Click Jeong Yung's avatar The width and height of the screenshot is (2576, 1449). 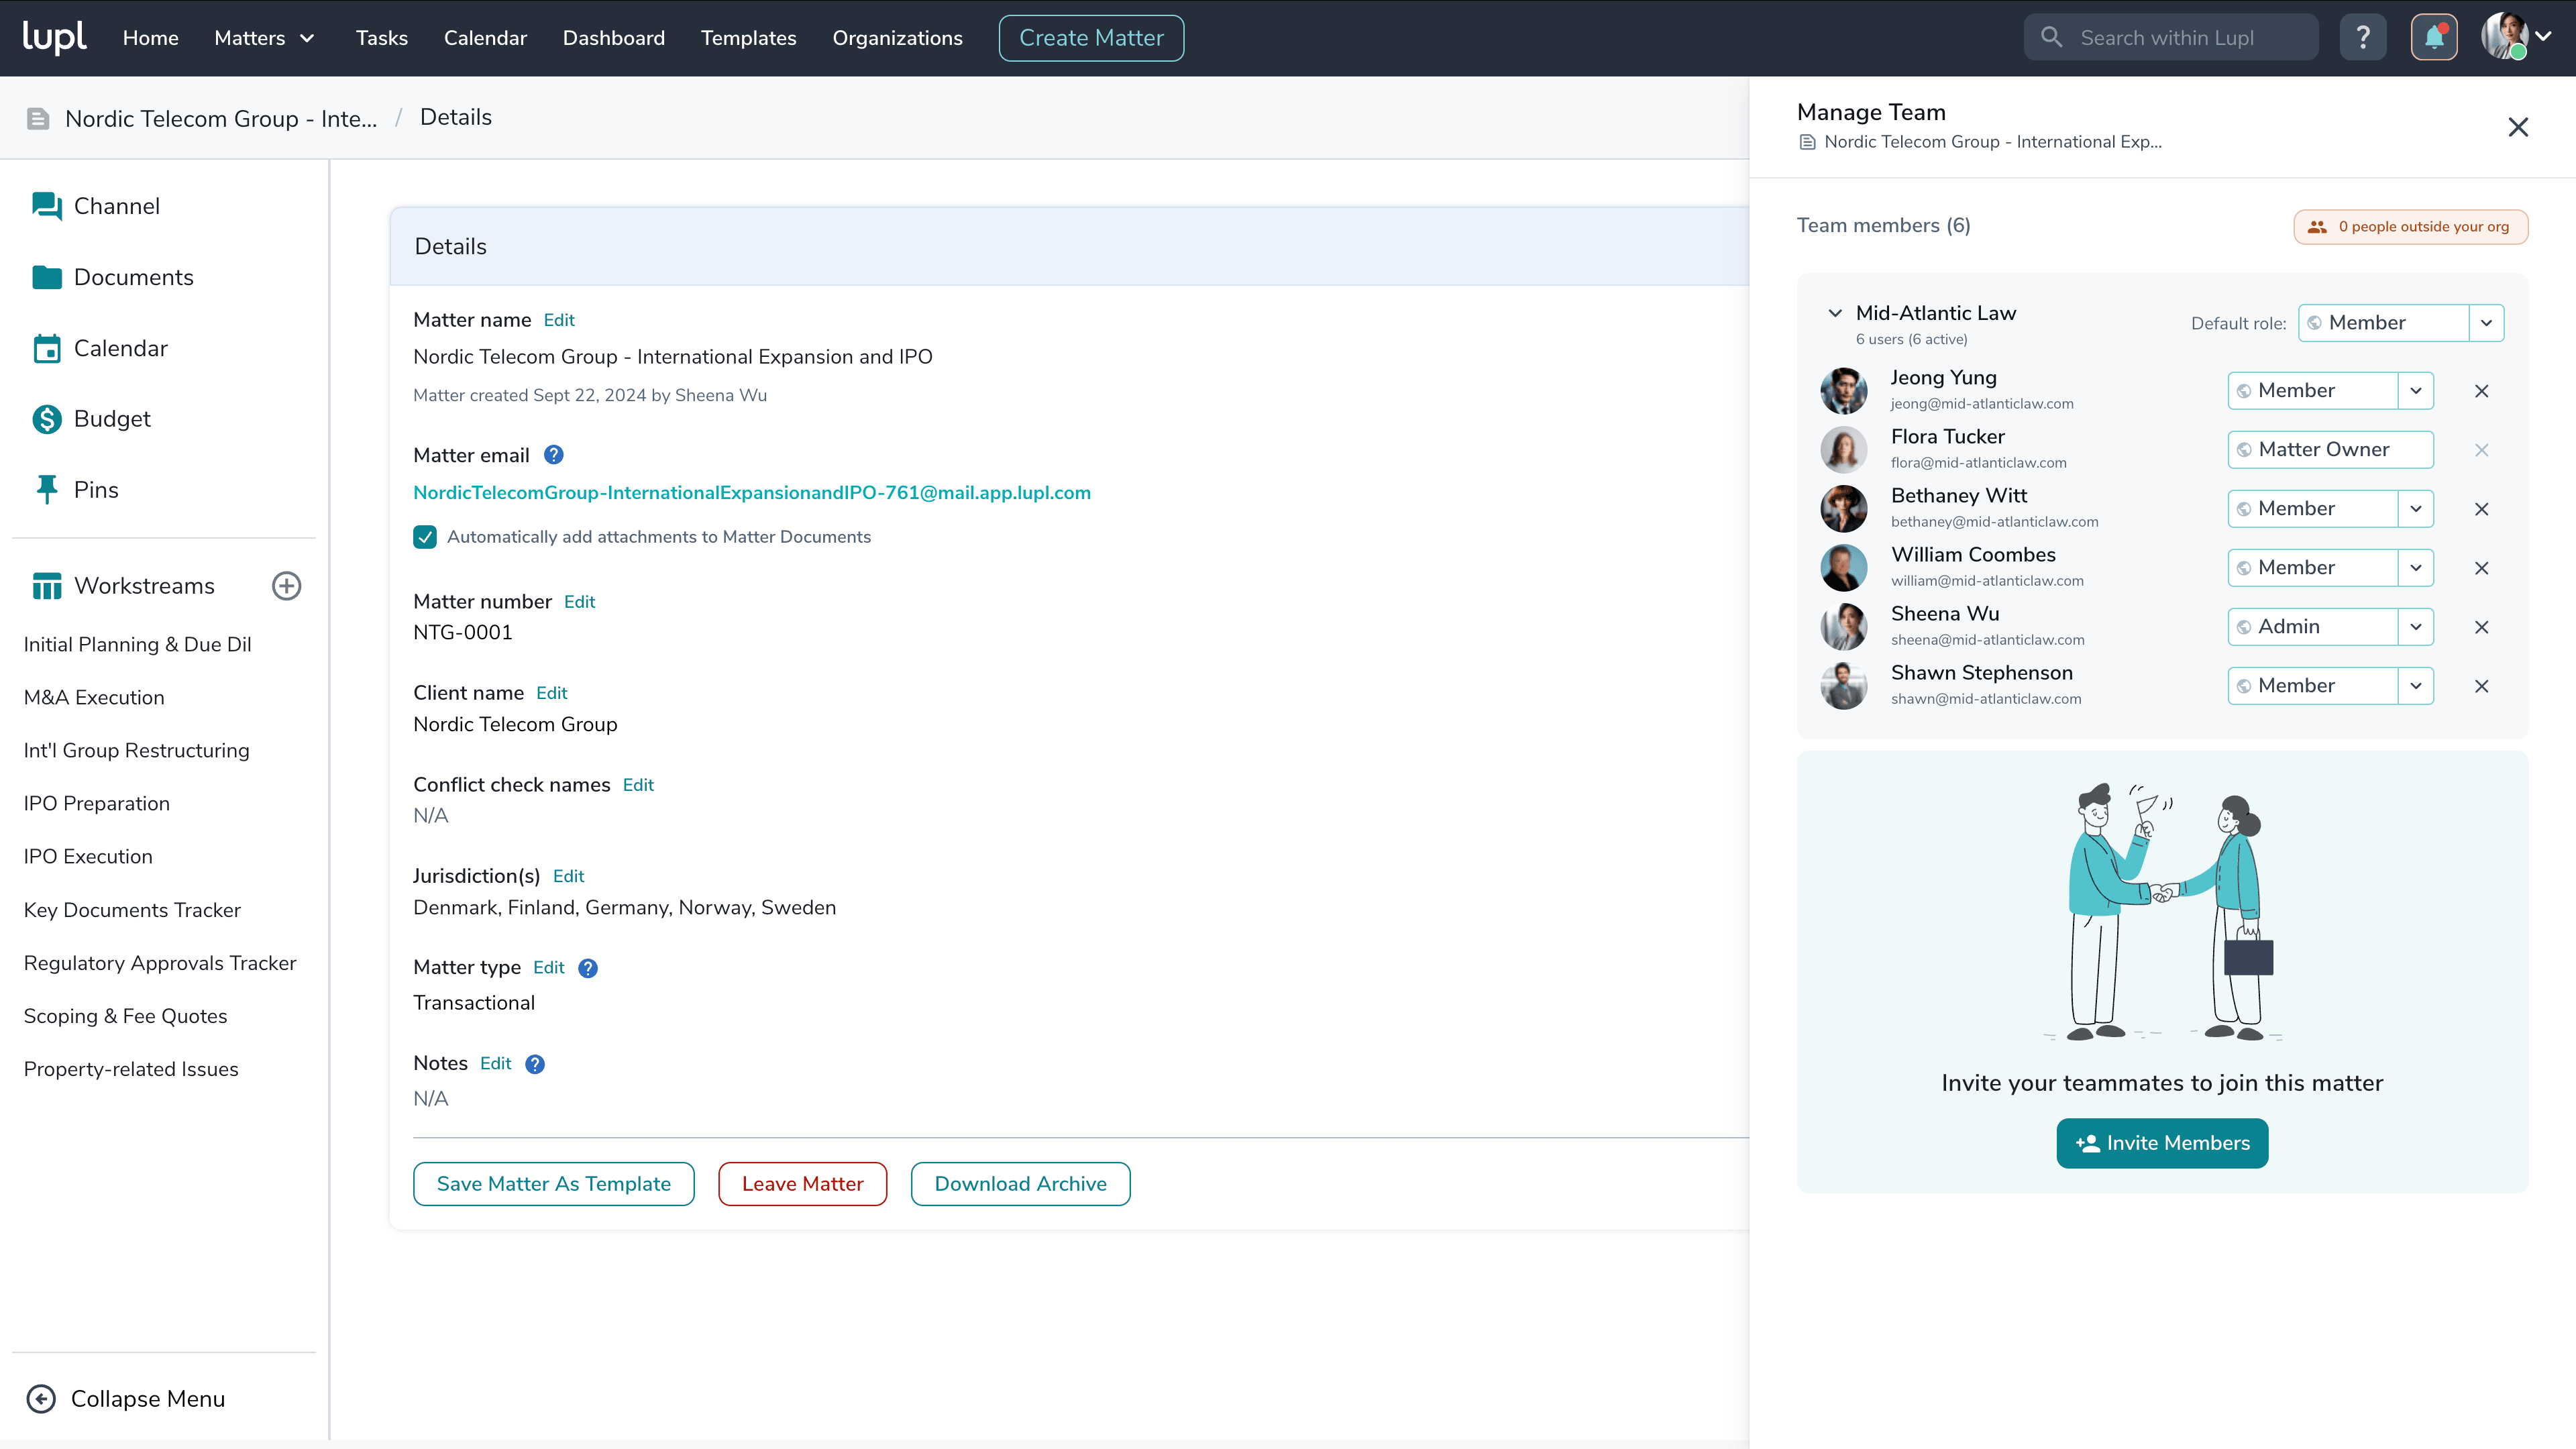click(1843, 390)
